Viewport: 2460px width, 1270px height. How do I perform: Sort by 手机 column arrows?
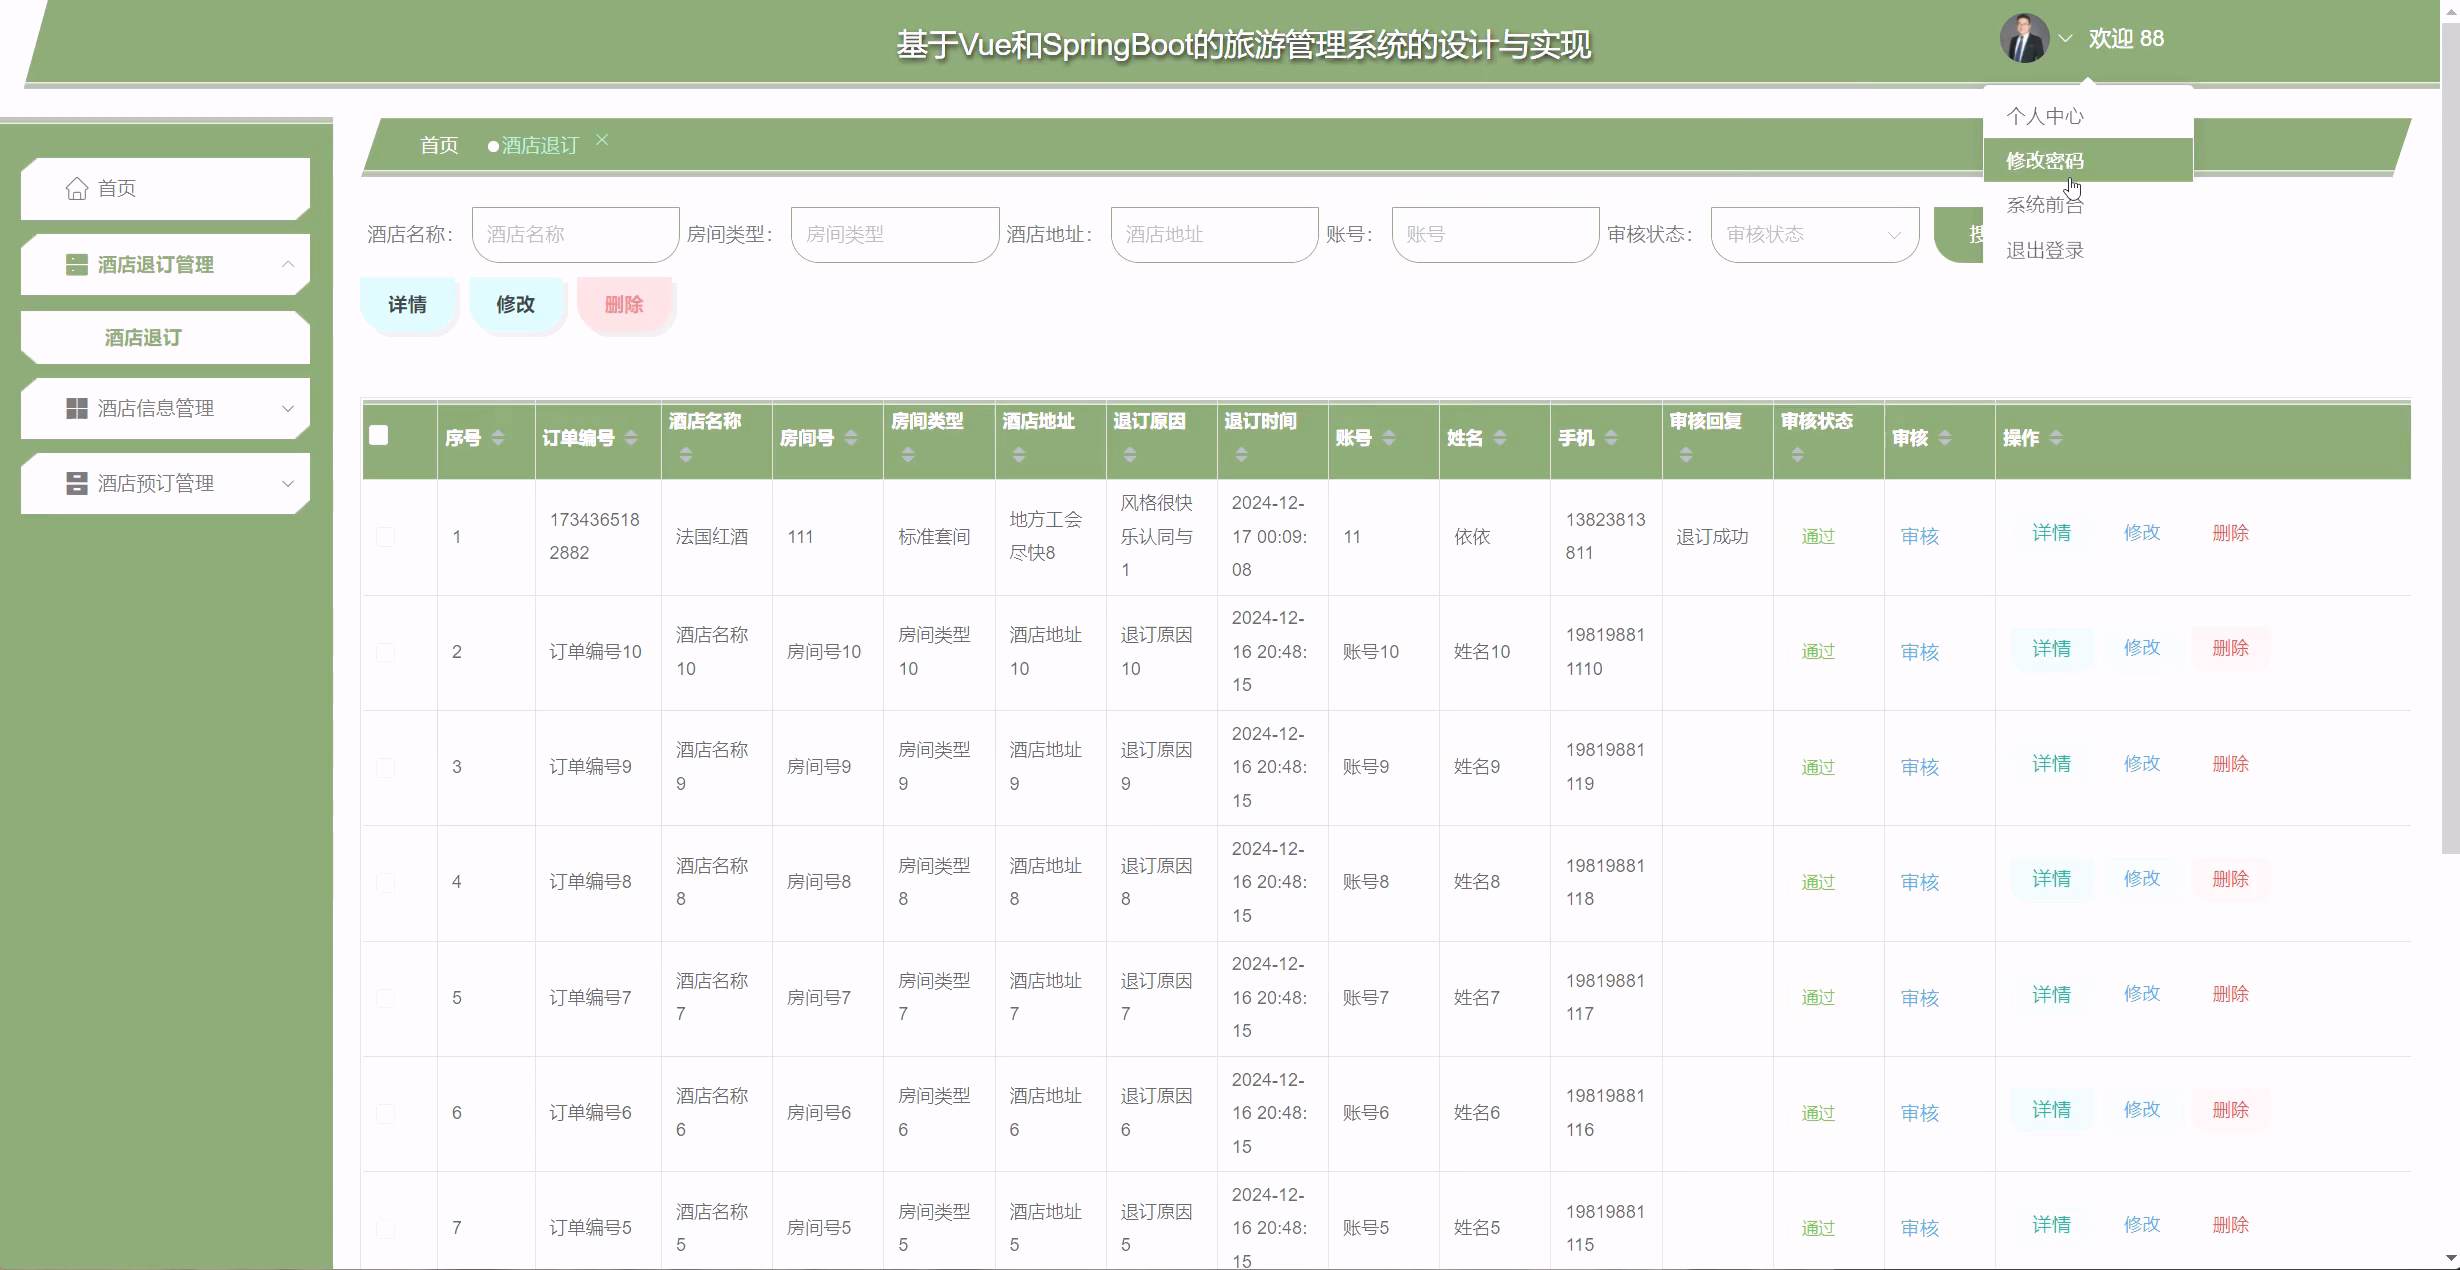(x=1611, y=438)
